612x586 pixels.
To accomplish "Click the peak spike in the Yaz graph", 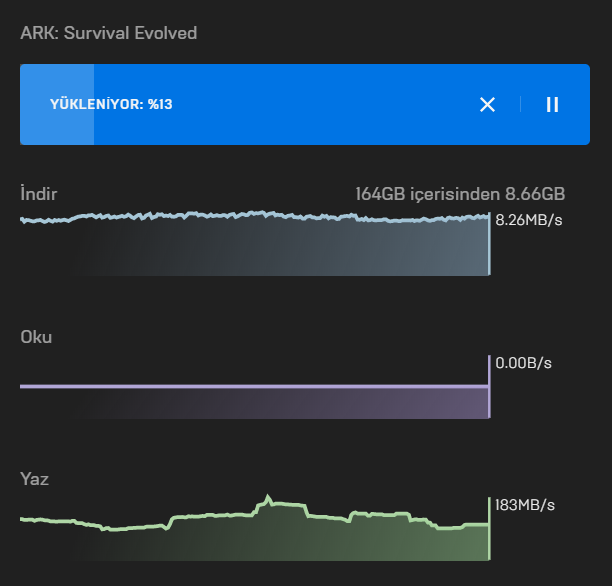I will click(268, 497).
